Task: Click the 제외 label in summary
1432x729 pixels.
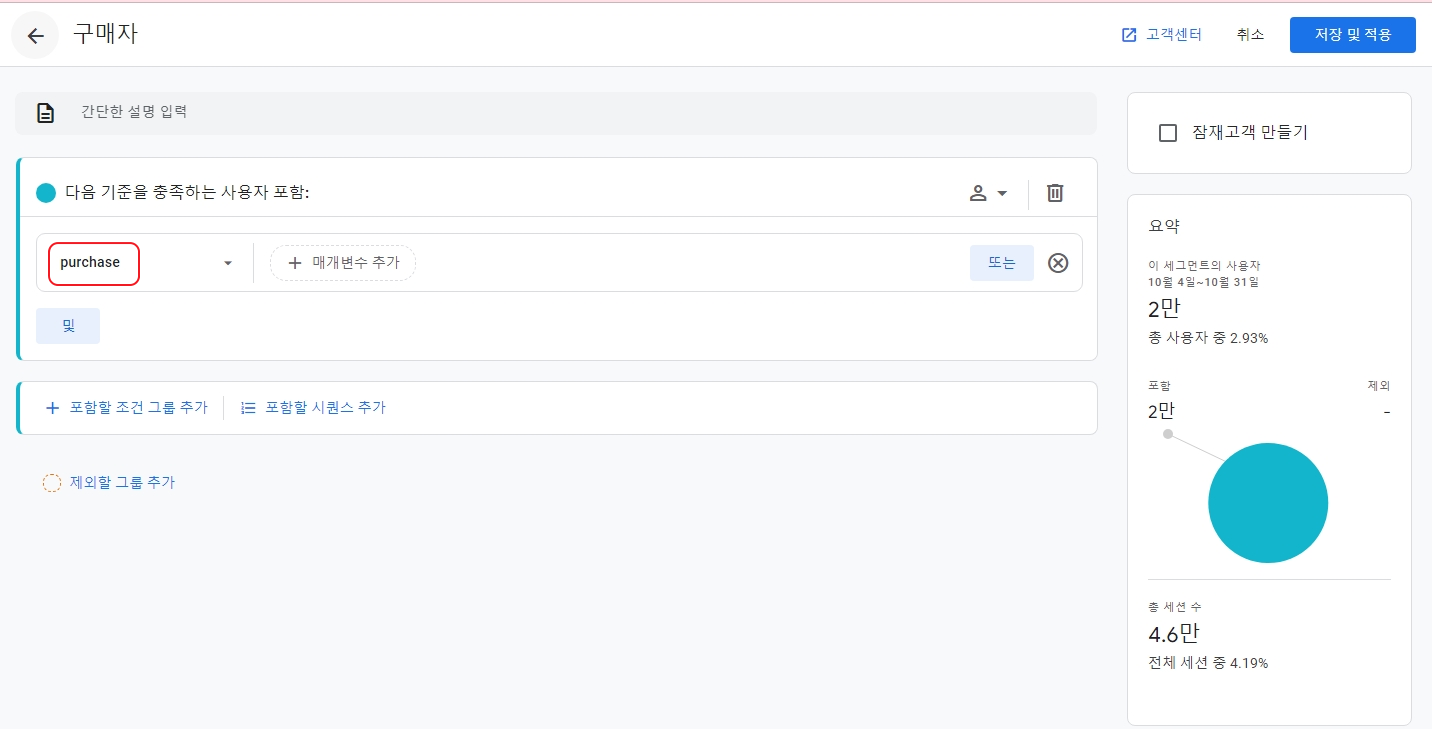Action: pos(1379,386)
